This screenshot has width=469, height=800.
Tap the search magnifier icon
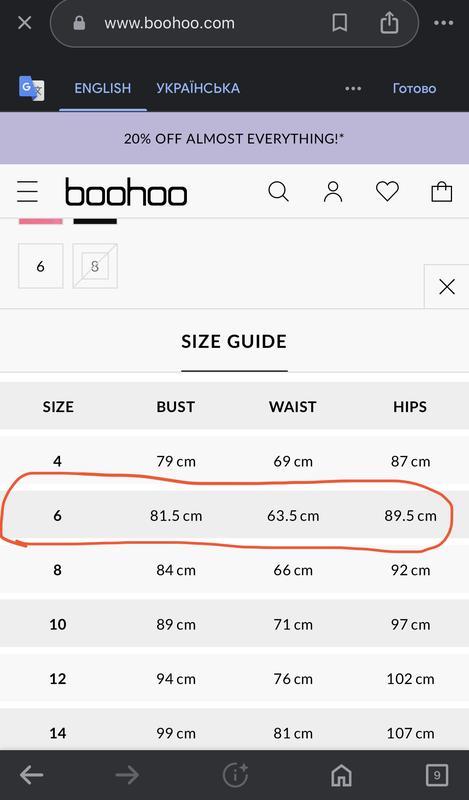(x=278, y=192)
